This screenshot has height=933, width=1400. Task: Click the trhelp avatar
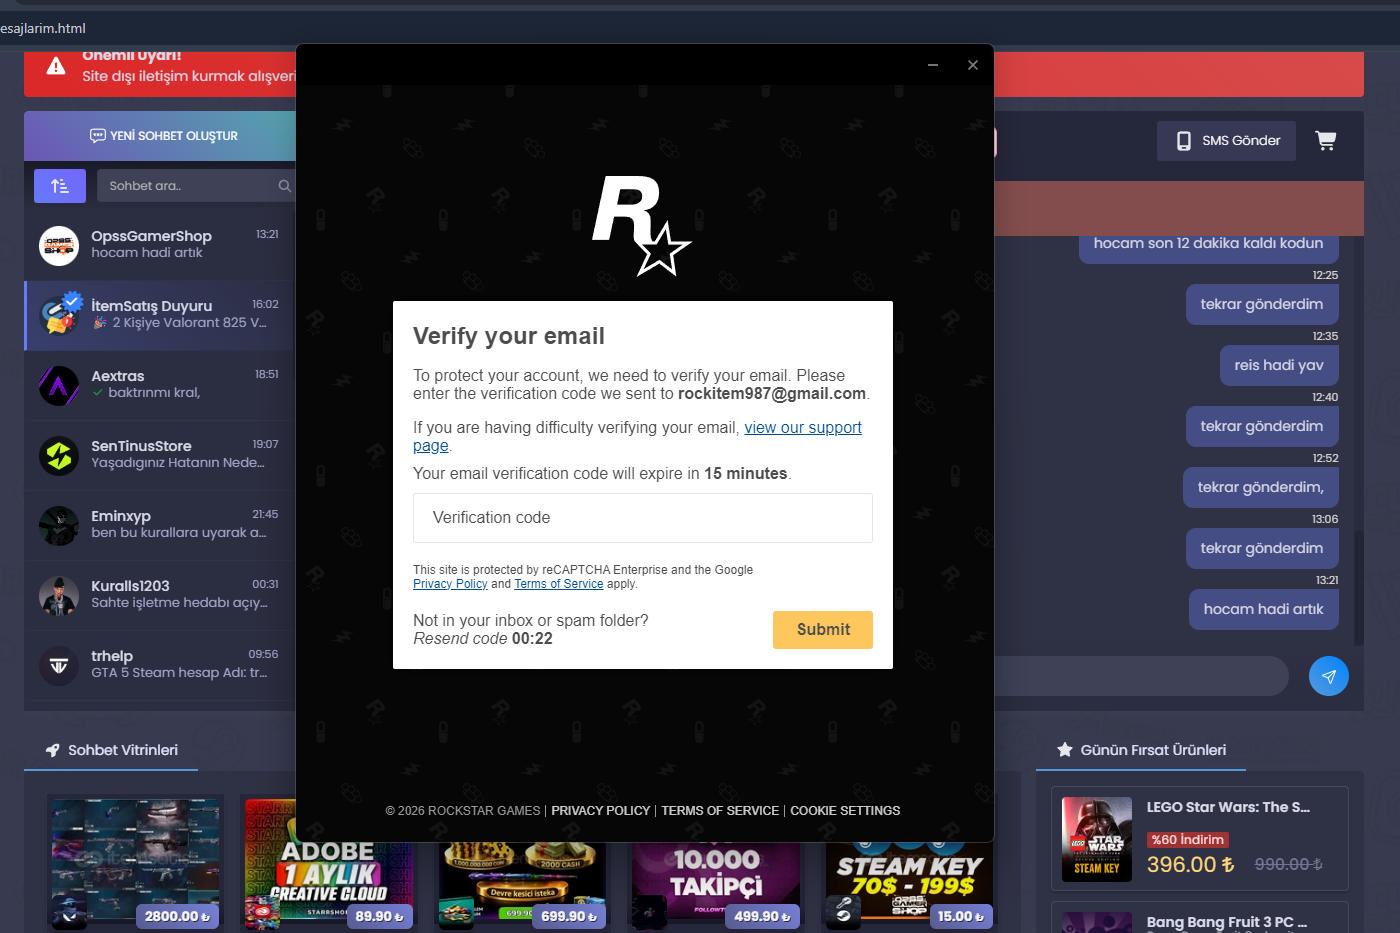59,665
